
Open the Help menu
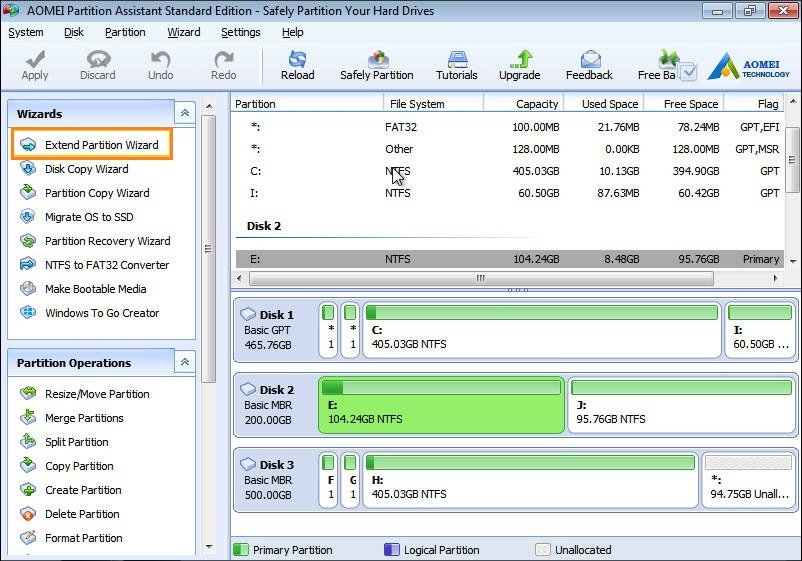click(x=293, y=32)
